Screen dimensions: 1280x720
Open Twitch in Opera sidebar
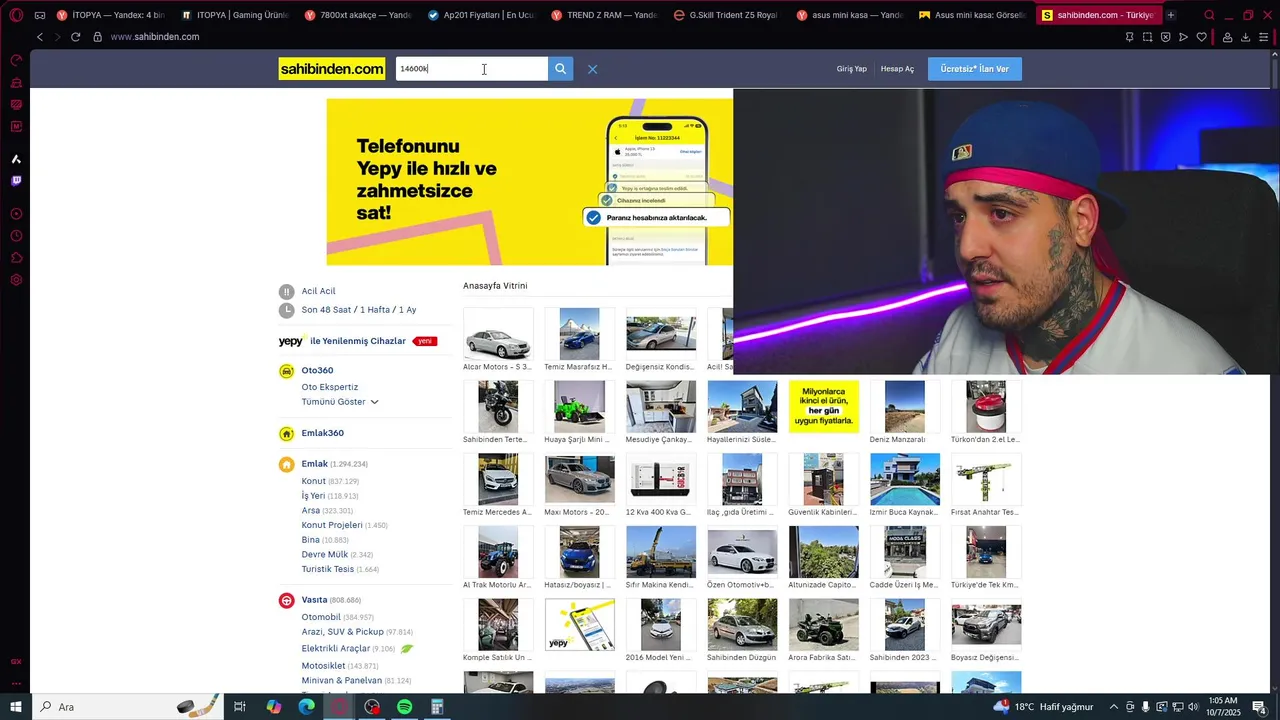point(16,181)
